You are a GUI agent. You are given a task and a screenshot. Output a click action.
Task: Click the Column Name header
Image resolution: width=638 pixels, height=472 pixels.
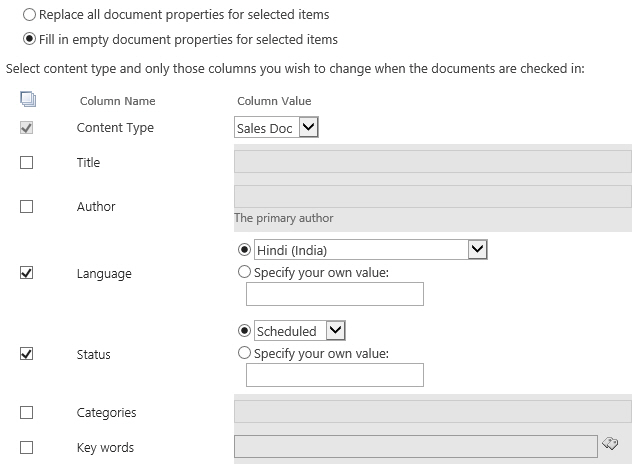point(118,101)
